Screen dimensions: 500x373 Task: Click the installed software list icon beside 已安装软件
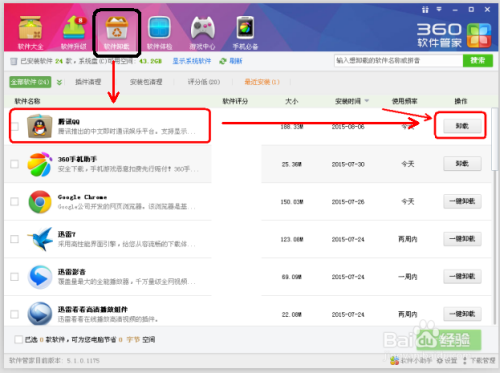click(x=14, y=61)
